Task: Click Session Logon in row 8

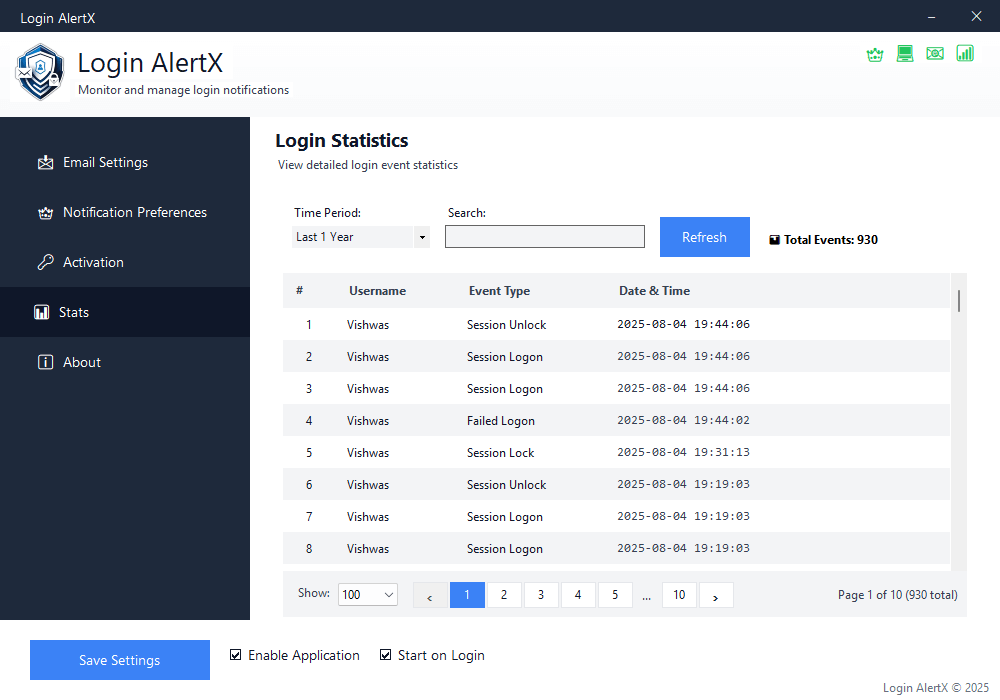Action: point(504,549)
